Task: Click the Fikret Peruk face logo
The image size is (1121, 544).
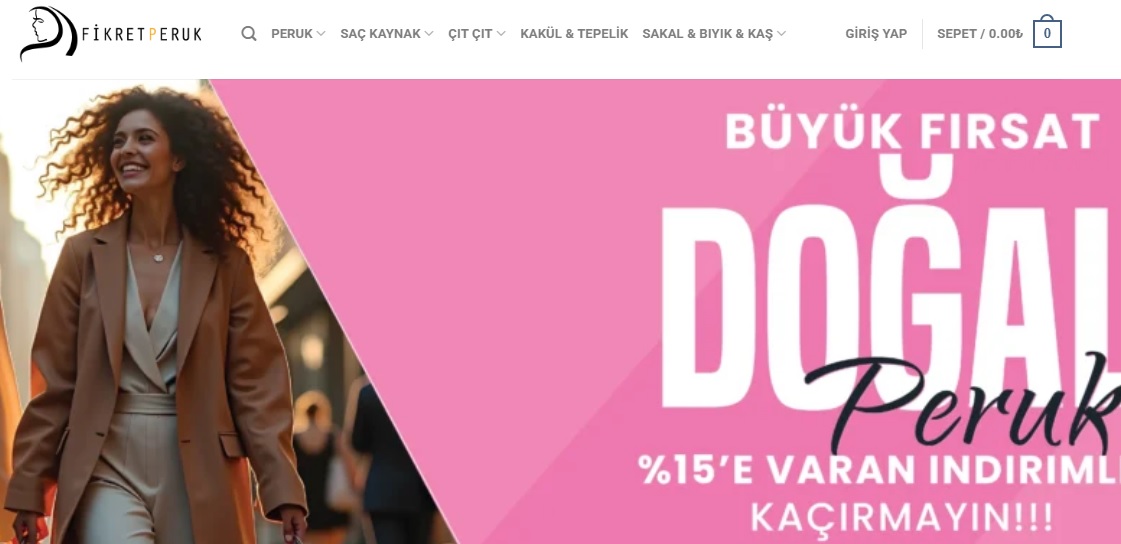Action: 48,33
